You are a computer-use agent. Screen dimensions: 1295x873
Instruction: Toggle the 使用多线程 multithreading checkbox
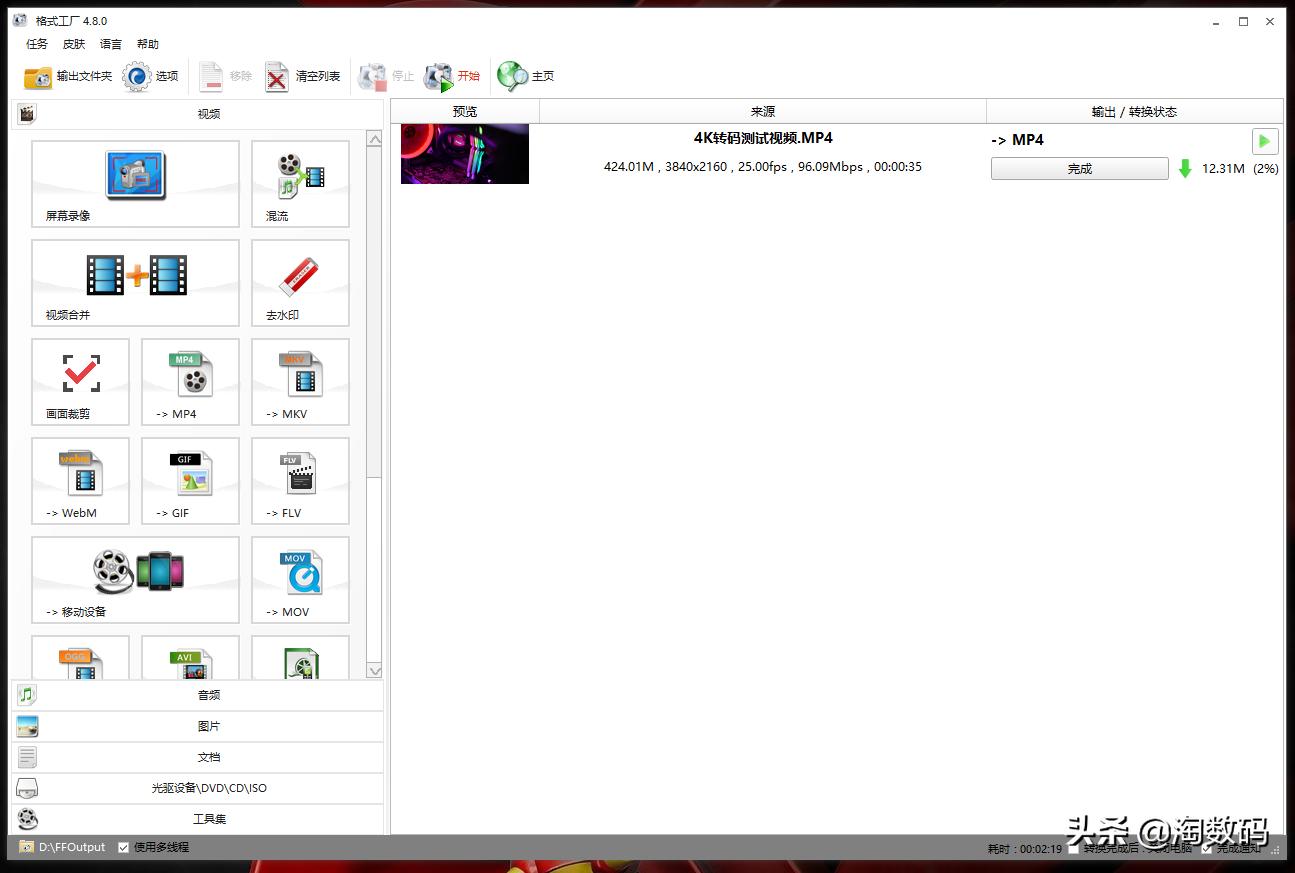[124, 846]
